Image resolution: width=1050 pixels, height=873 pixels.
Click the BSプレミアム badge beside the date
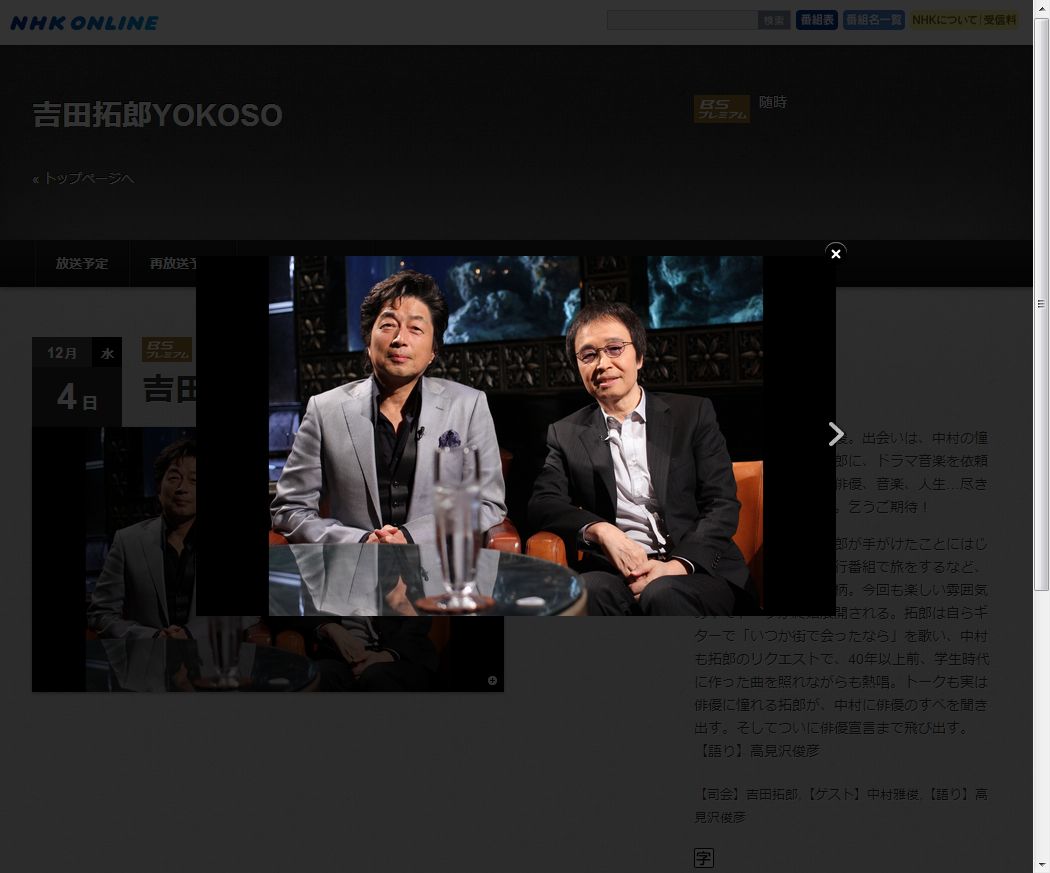167,349
